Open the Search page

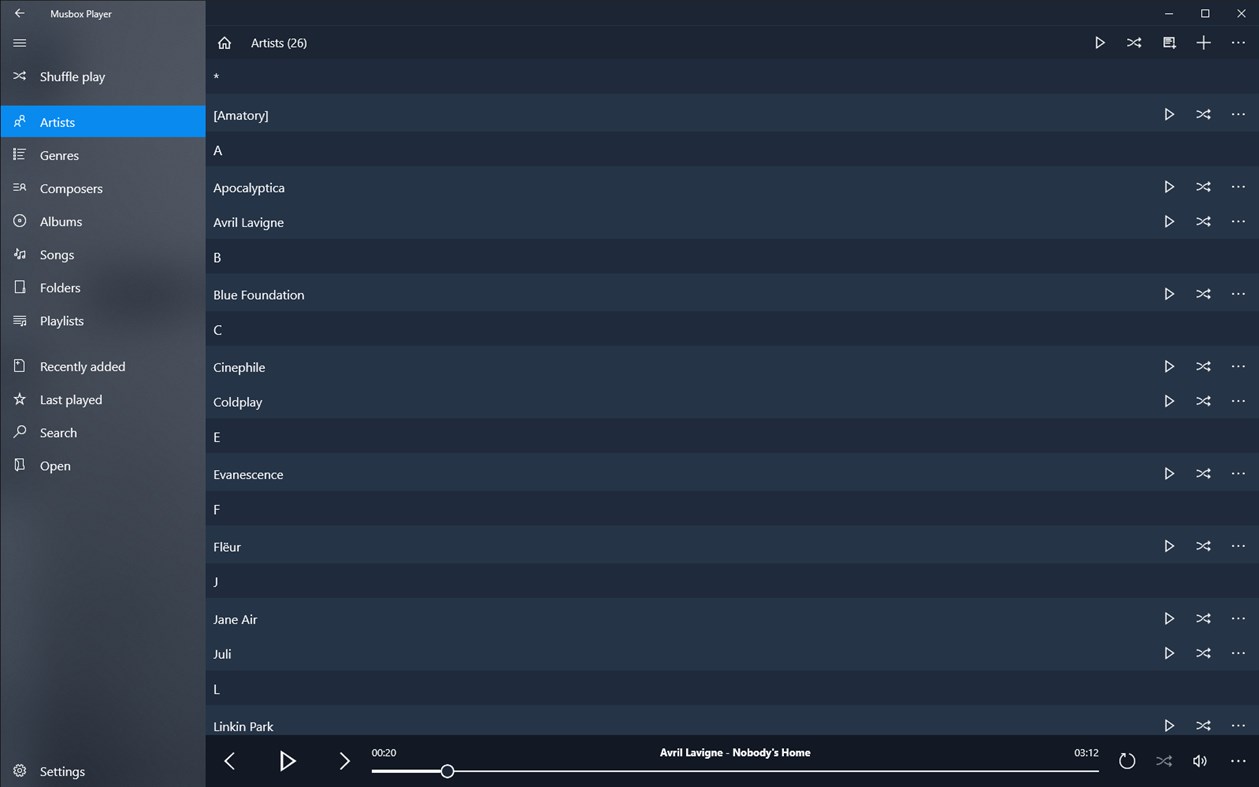coord(60,432)
